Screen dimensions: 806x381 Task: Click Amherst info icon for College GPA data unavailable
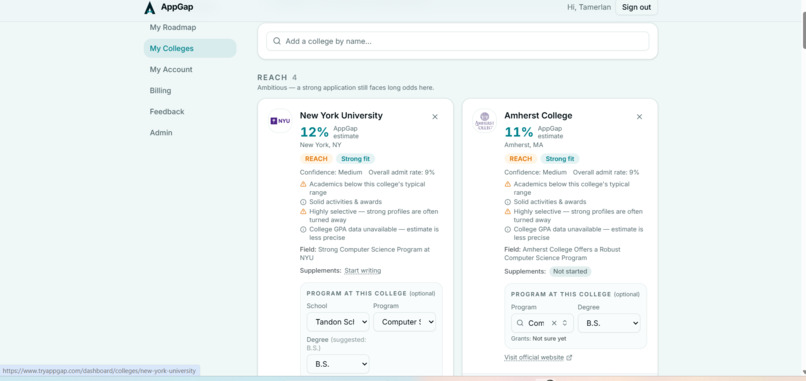pyautogui.click(x=508, y=229)
